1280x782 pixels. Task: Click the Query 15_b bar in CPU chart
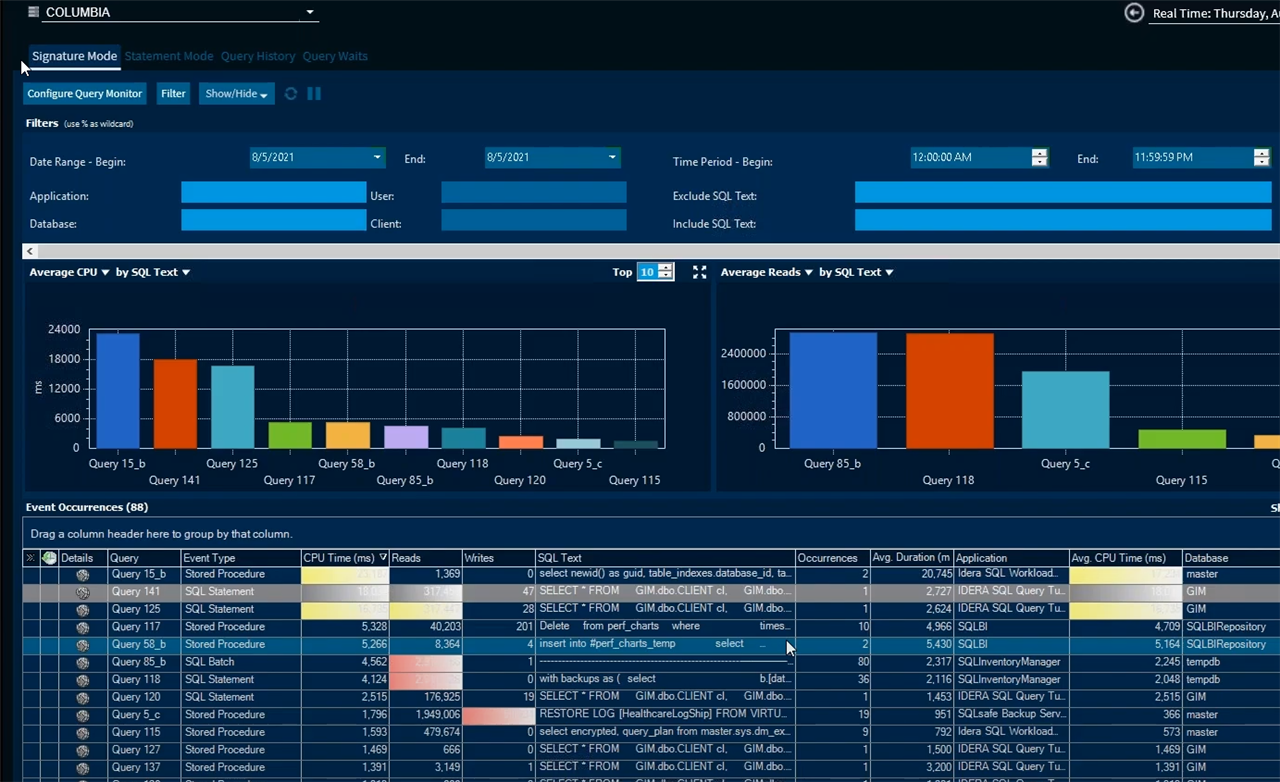click(x=118, y=391)
